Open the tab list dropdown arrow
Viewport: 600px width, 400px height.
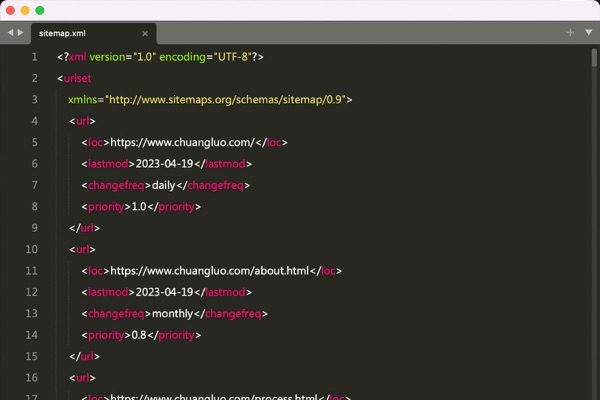coord(586,33)
